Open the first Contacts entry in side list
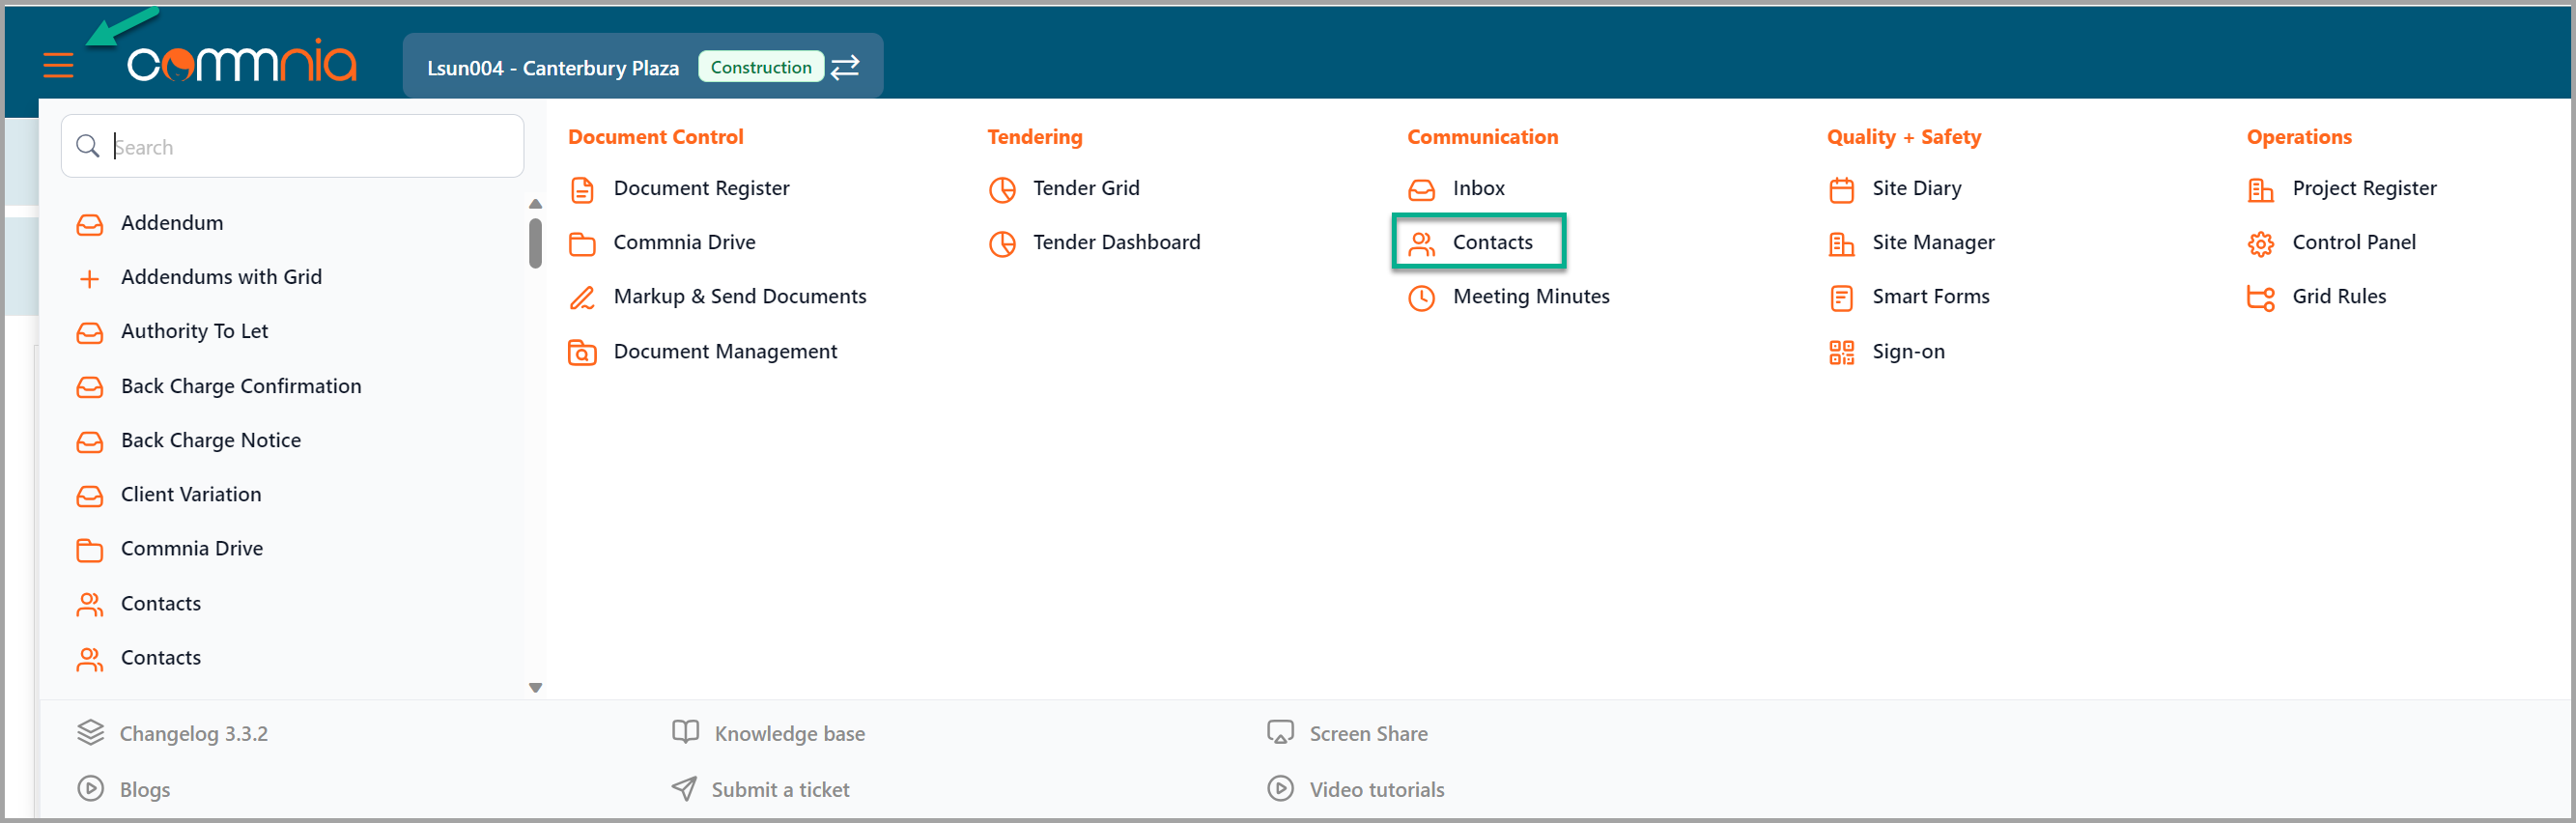2576x823 pixels. 160,603
